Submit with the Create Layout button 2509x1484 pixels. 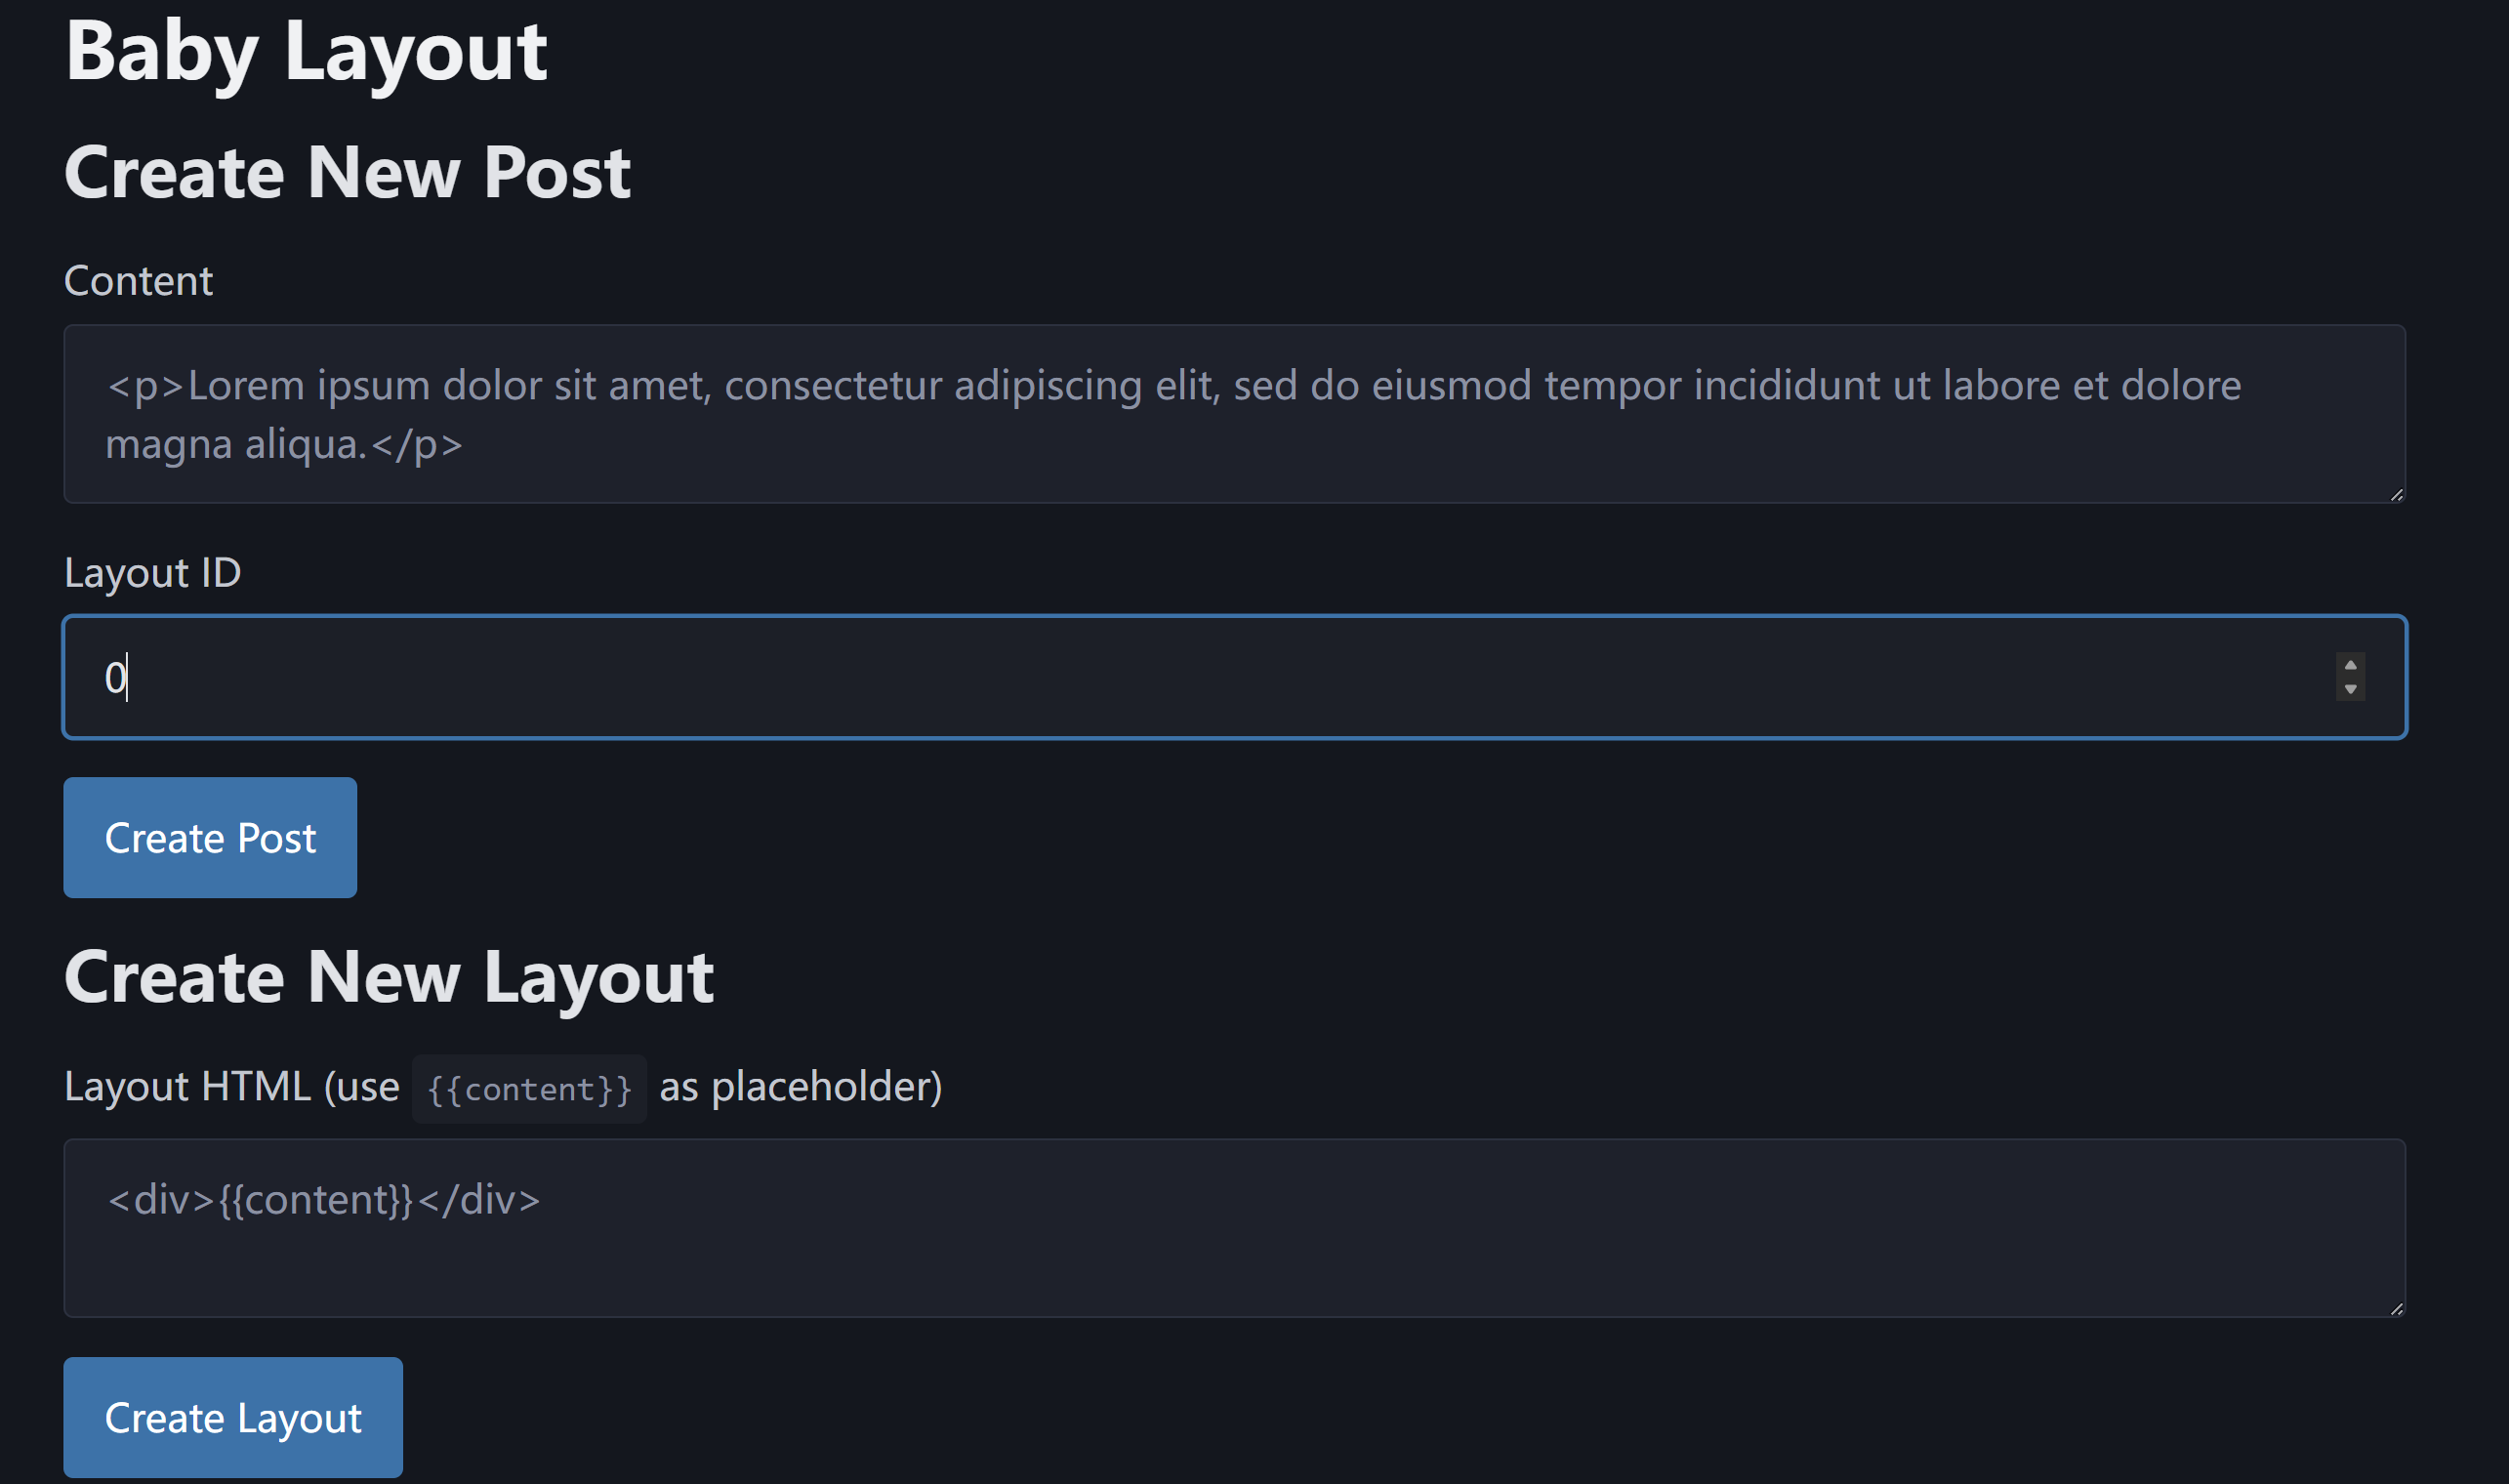pyautogui.click(x=233, y=1417)
